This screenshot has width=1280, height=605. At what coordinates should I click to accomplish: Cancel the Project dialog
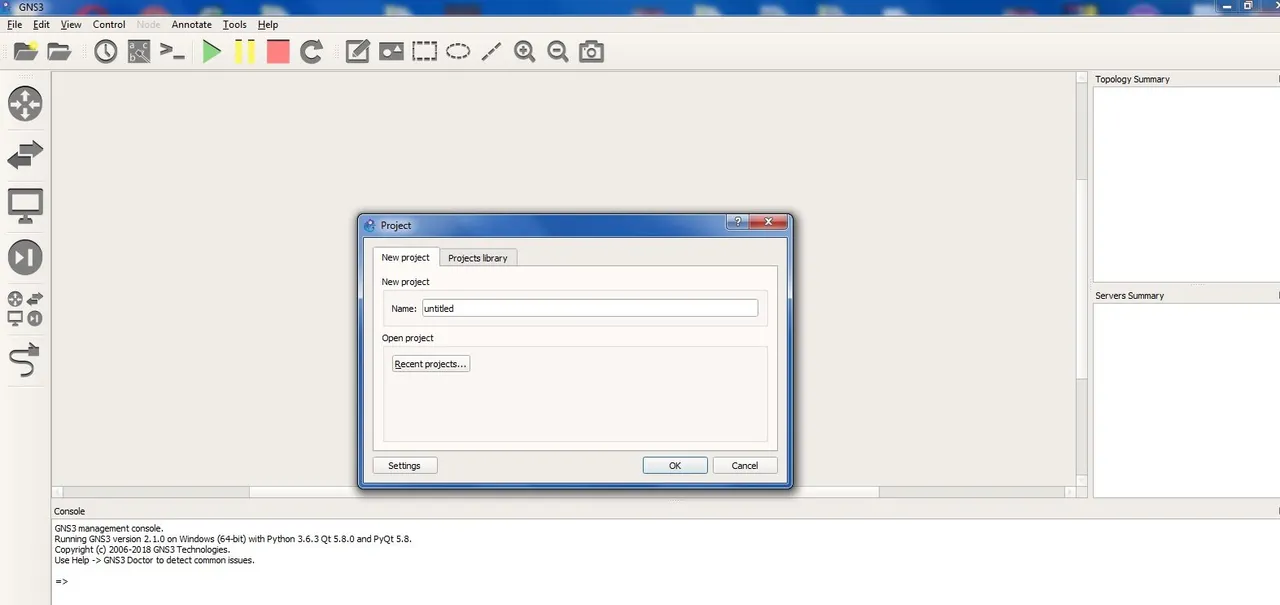(745, 465)
